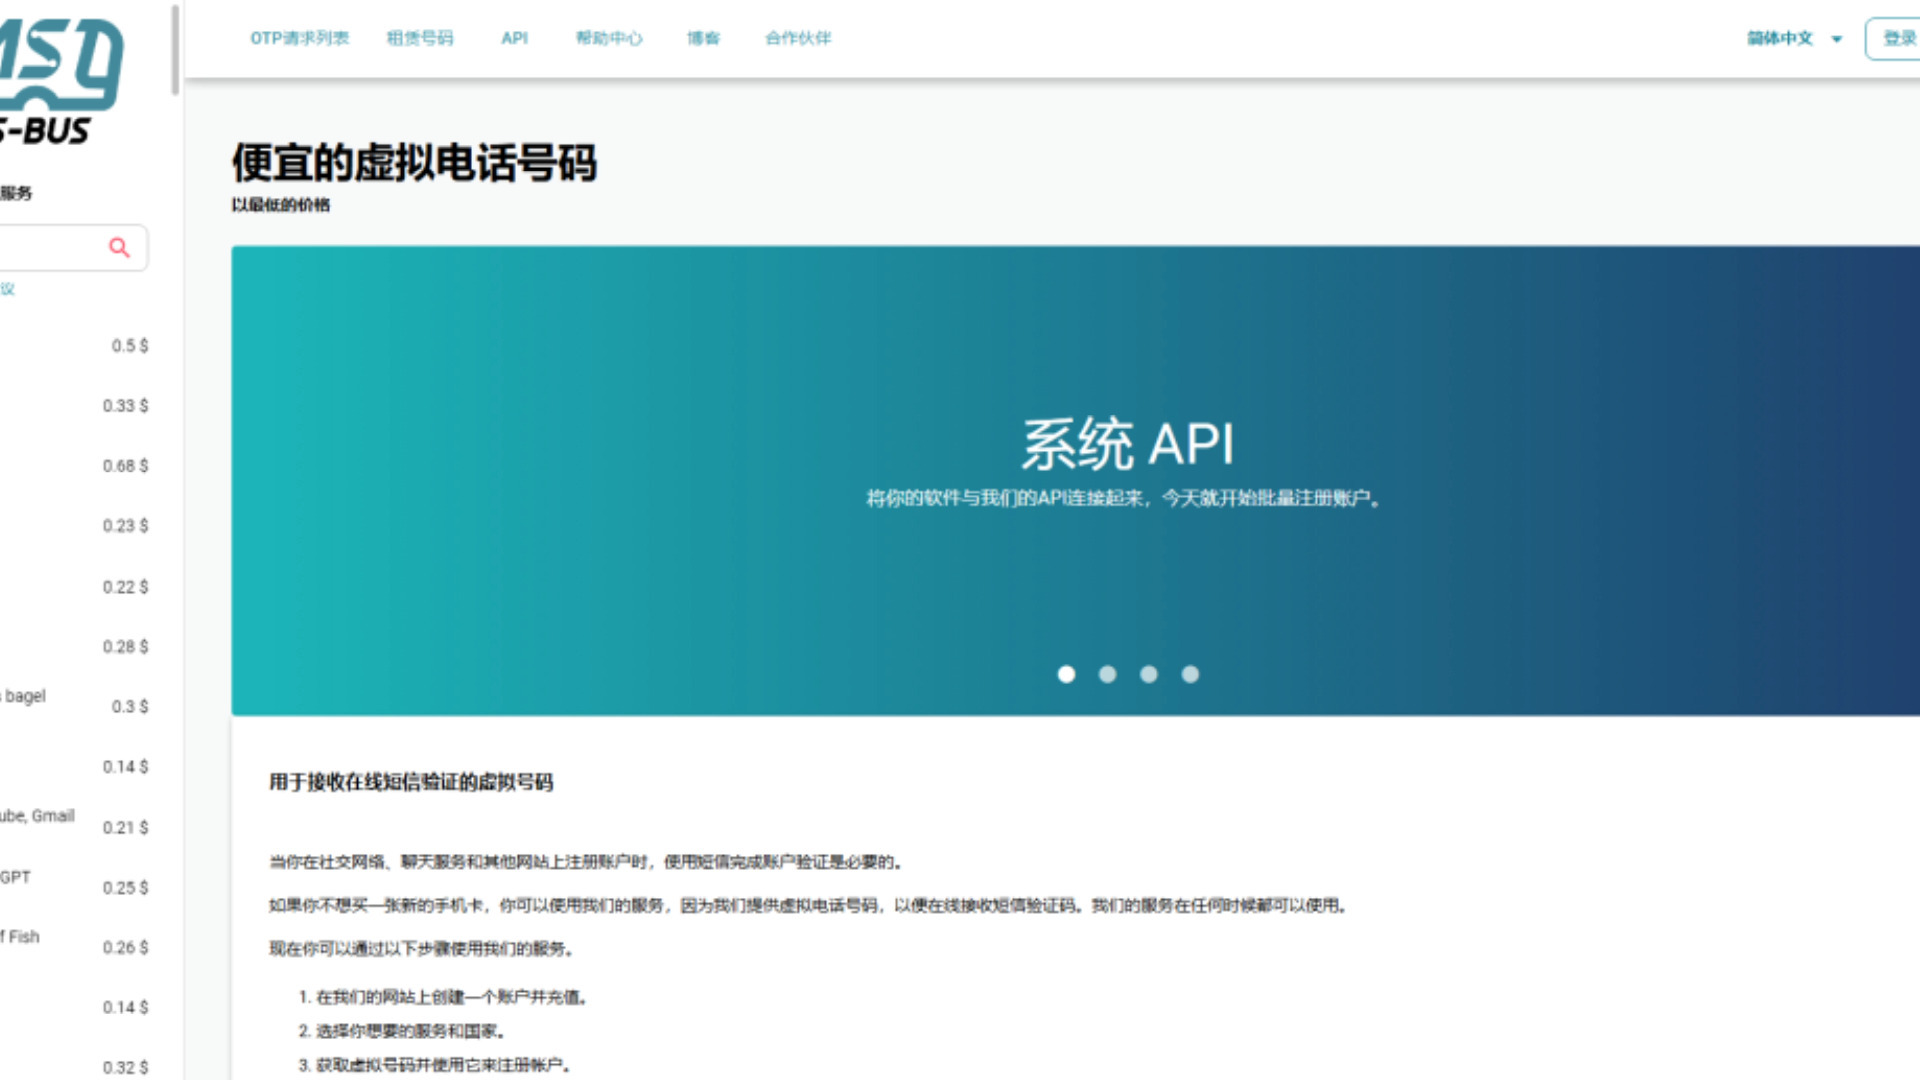Open the 帮助中心 nav item
The image size is (1920, 1080).
(x=609, y=38)
